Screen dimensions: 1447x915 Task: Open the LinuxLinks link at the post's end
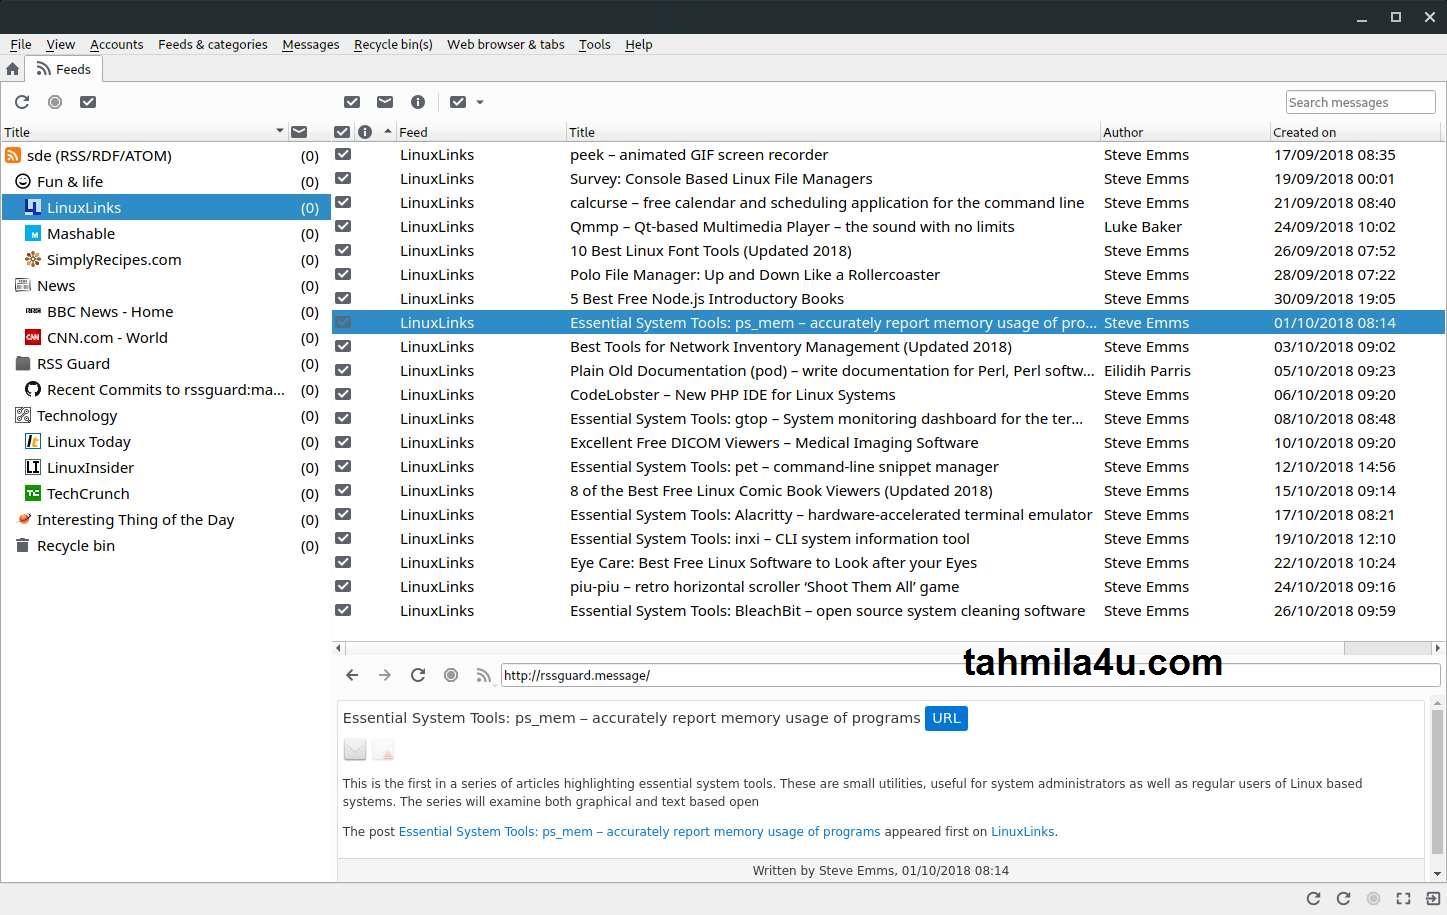pyautogui.click(x=1022, y=831)
